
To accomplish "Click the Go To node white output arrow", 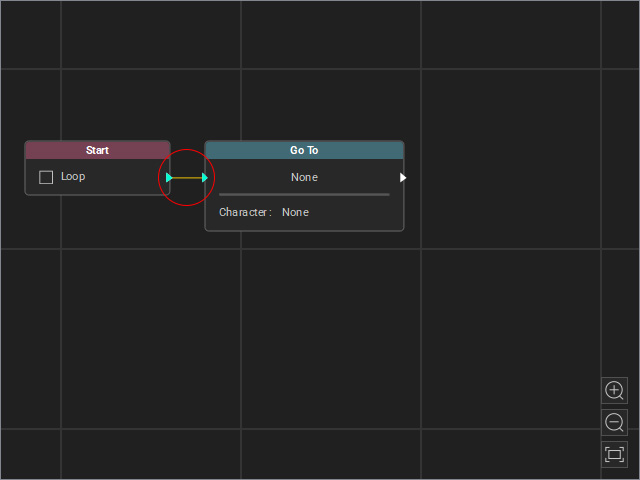I will [x=403, y=178].
